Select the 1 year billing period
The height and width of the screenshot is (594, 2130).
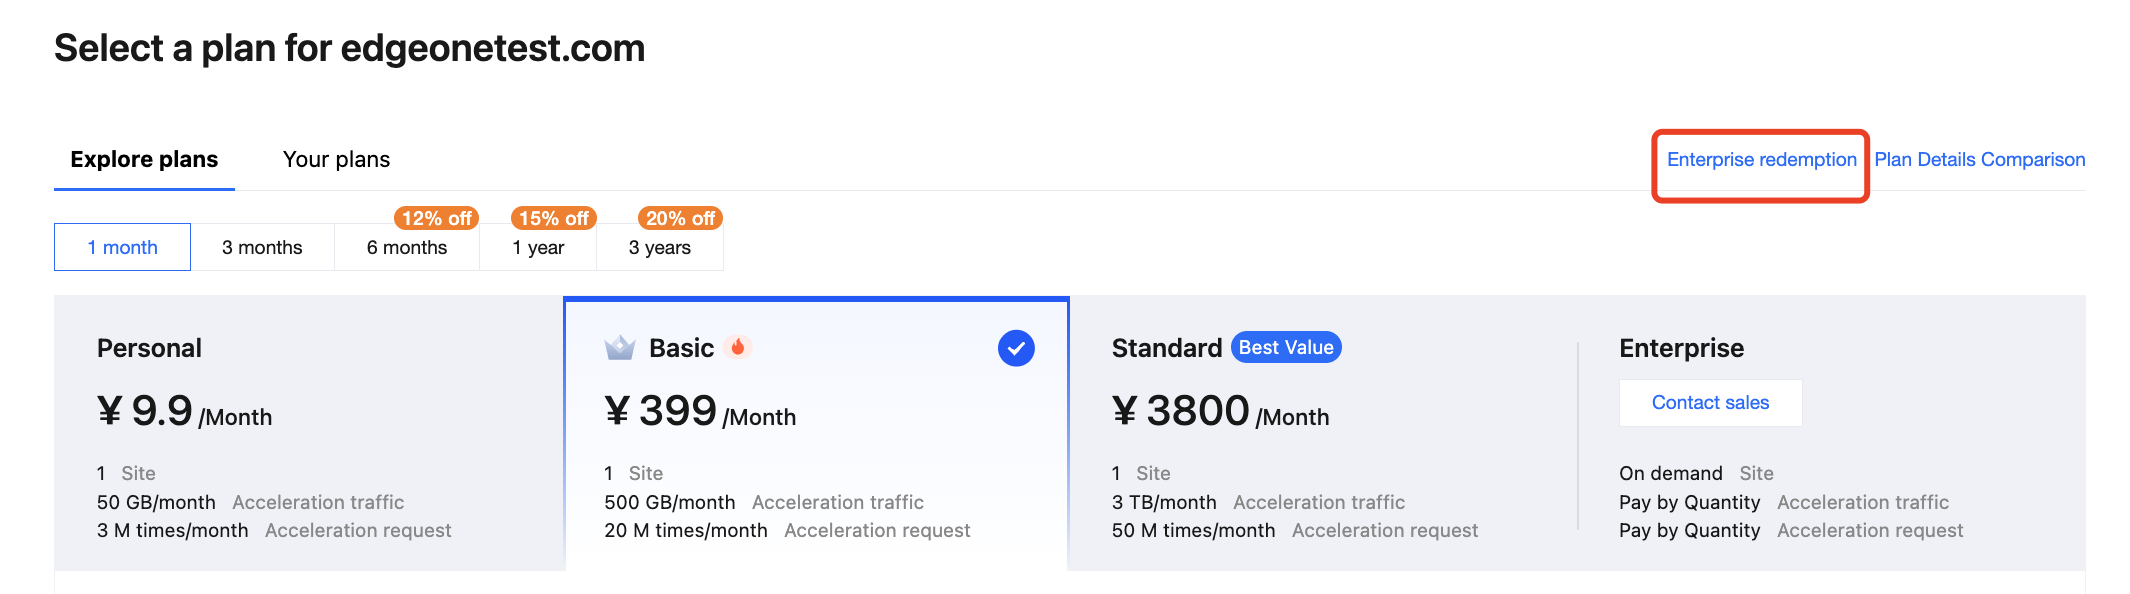pos(538,247)
